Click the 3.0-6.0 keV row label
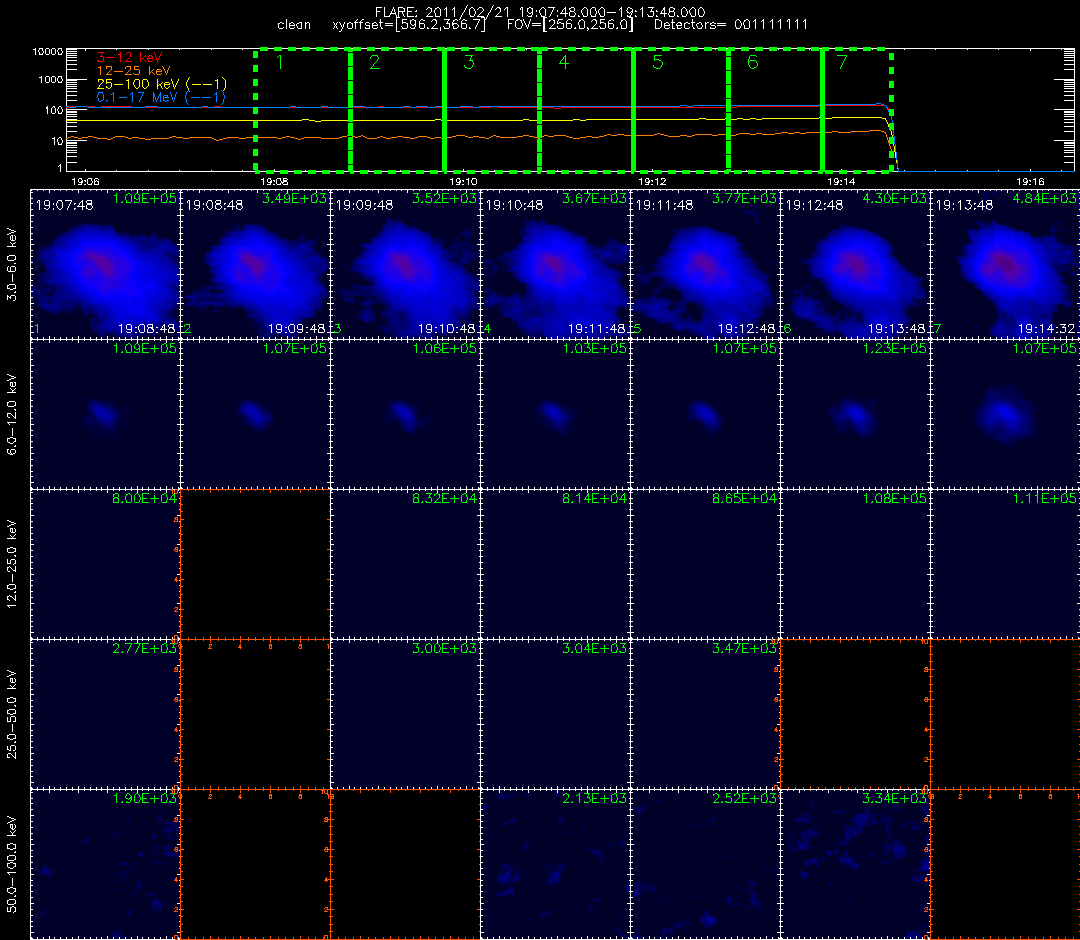 pos(12,265)
